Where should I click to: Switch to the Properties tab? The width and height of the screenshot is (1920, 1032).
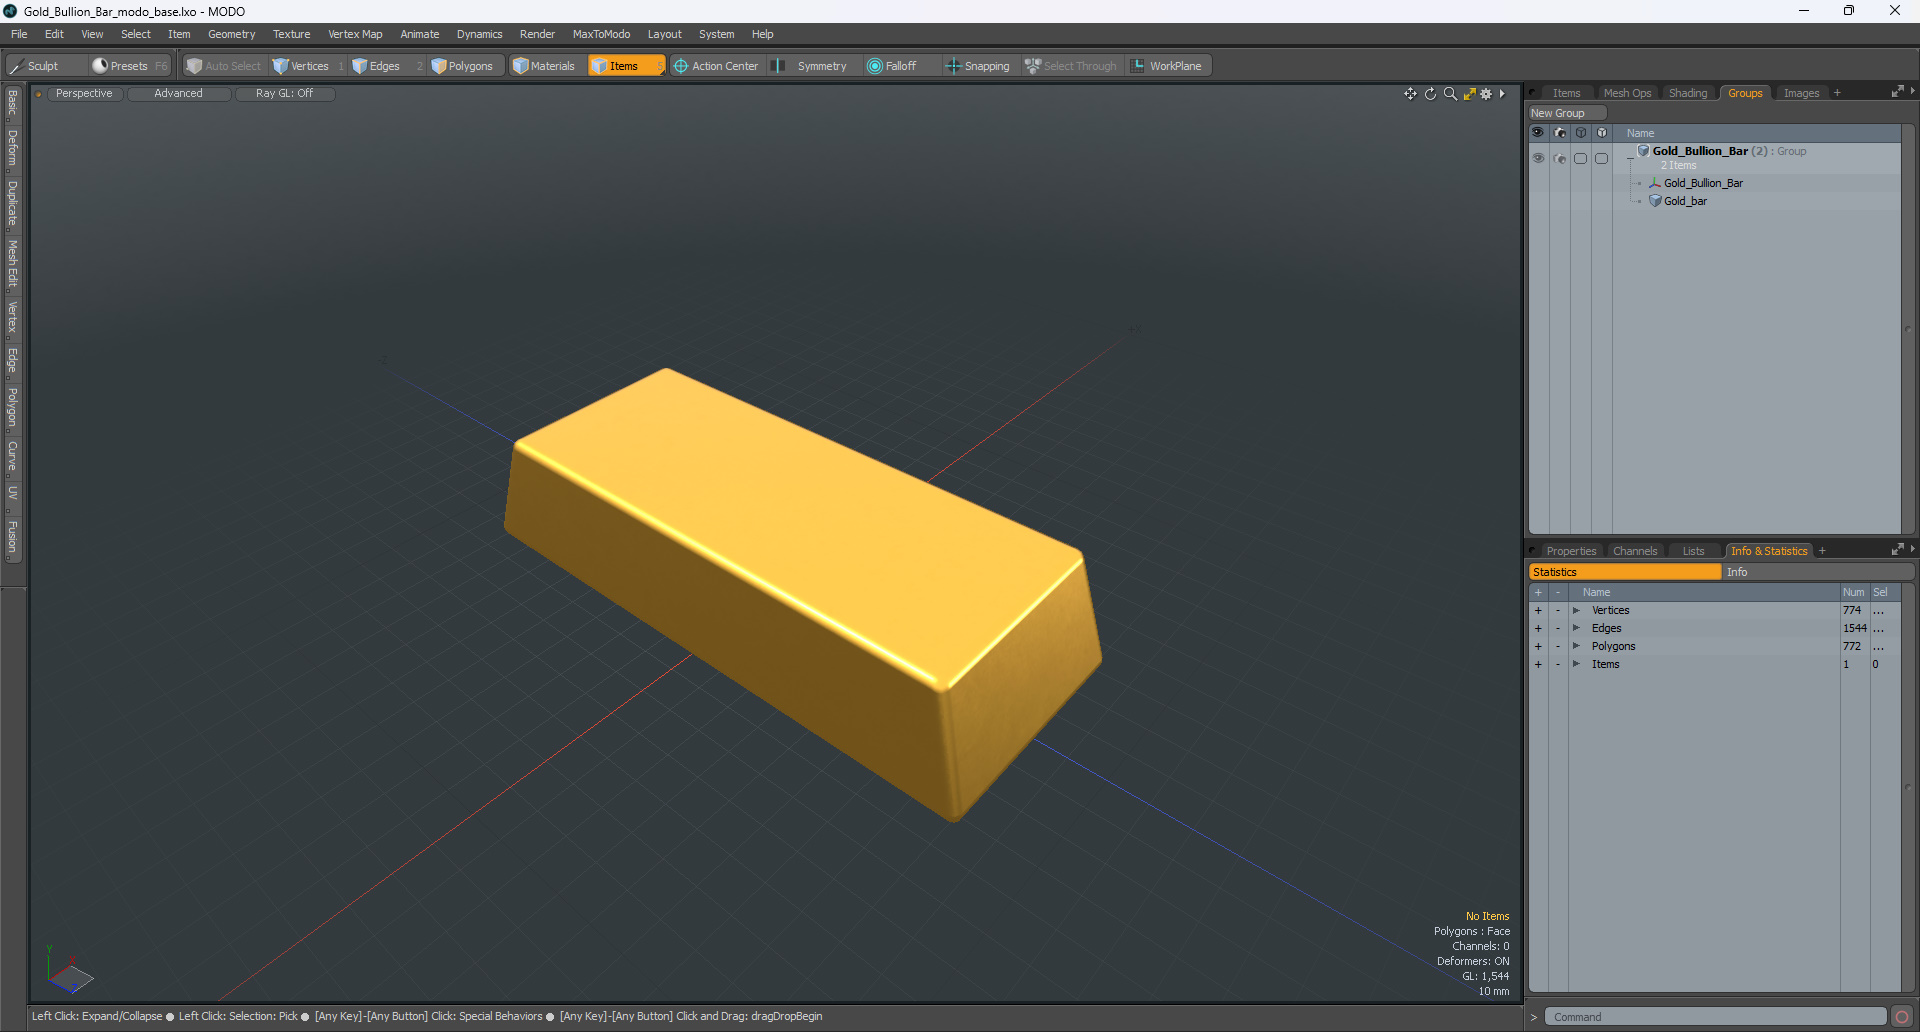(x=1571, y=551)
